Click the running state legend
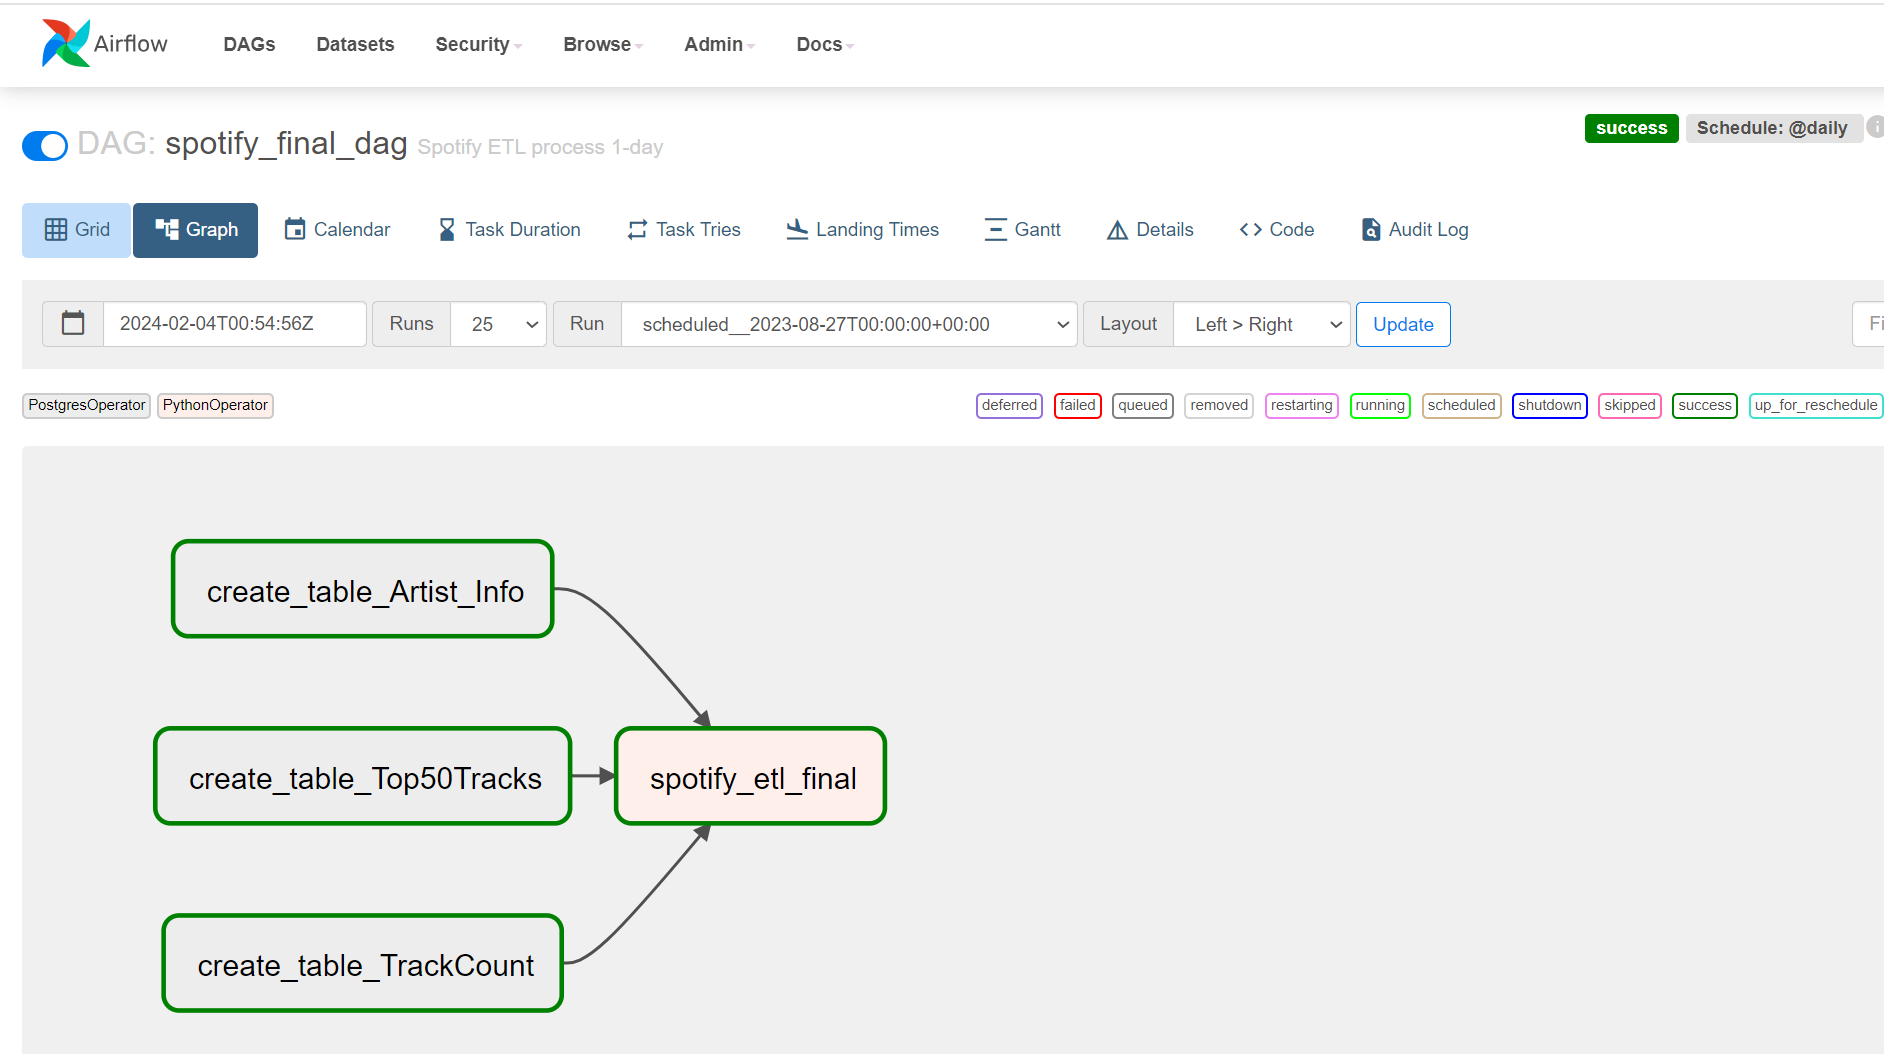1884x1054 pixels. click(x=1380, y=405)
